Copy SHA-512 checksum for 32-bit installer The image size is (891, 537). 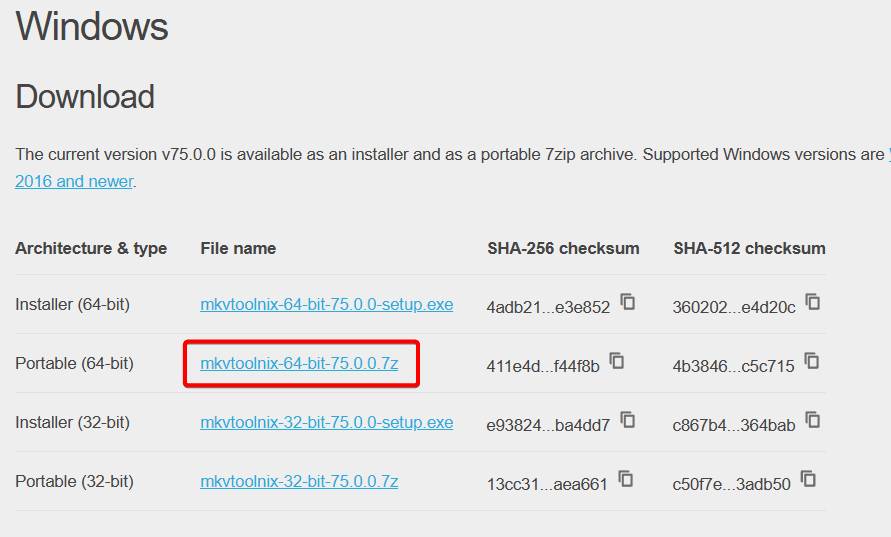click(813, 420)
